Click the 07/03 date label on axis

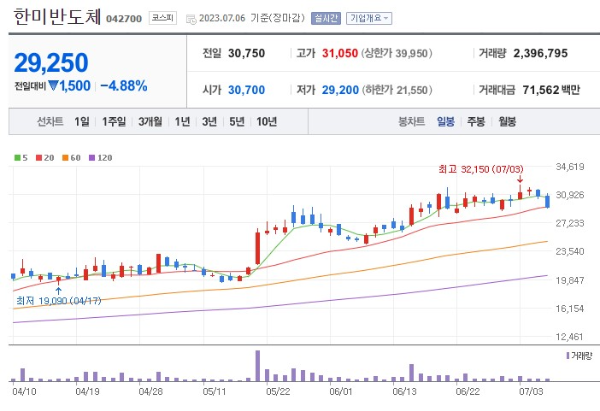[531, 391]
